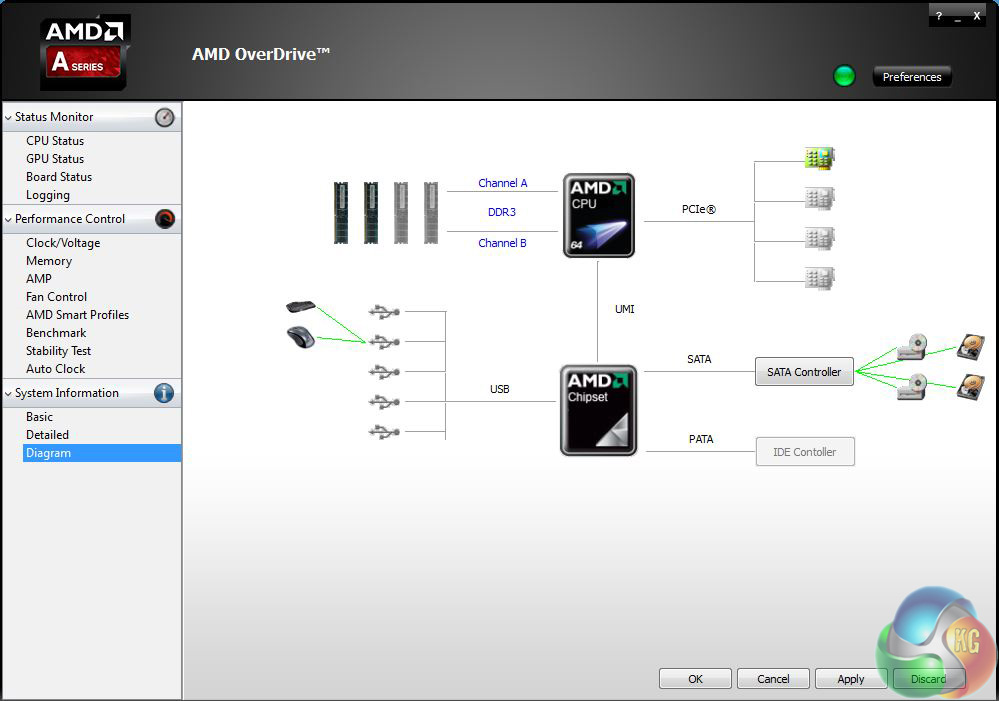Collapse the System Information section
999x701 pixels.
(9, 393)
